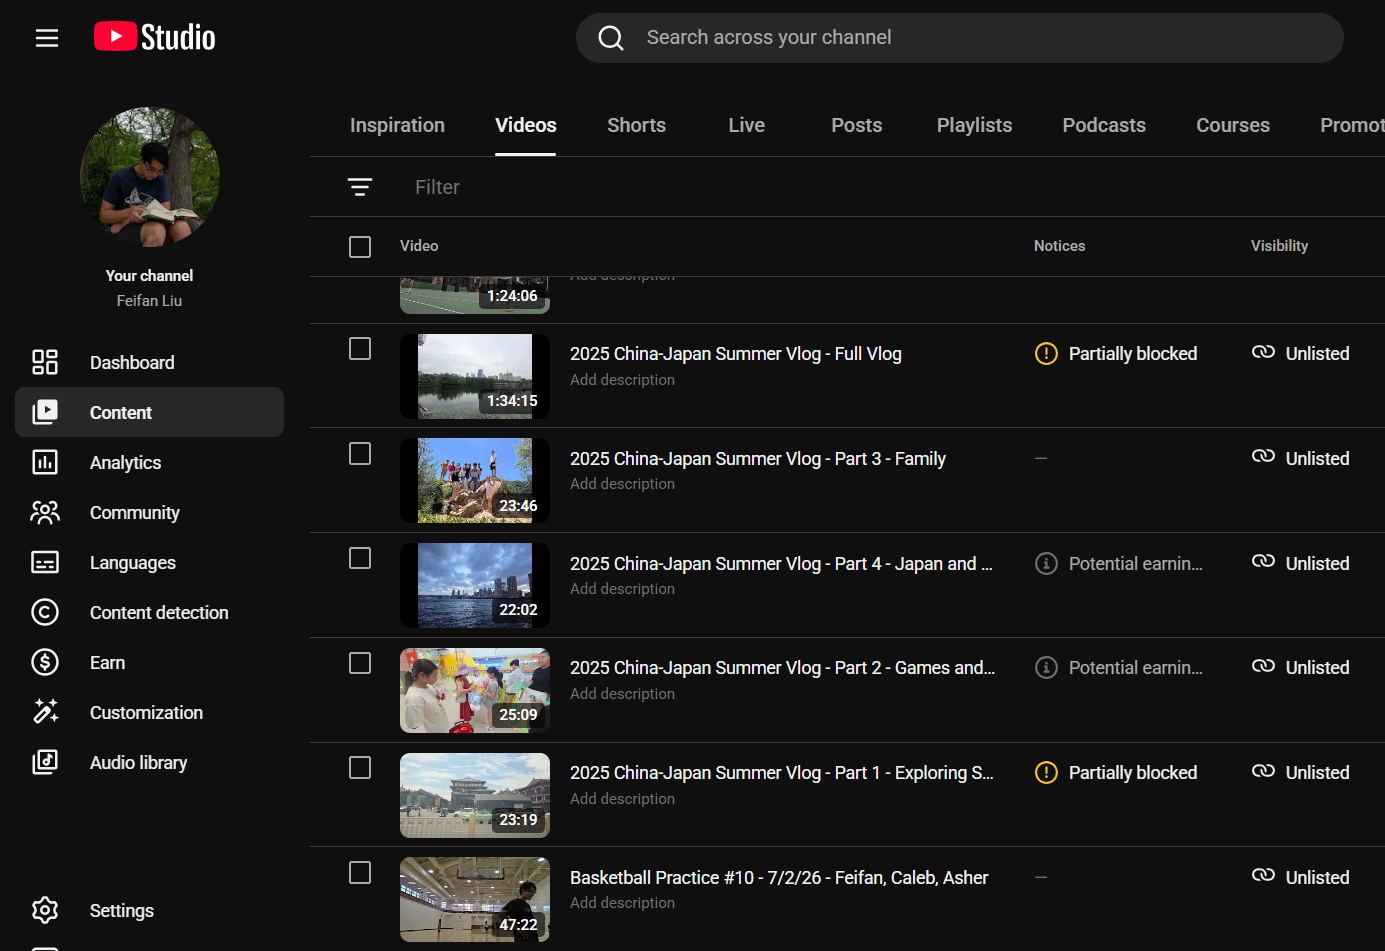Open the Courses tab
The width and height of the screenshot is (1385, 951).
(1233, 125)
